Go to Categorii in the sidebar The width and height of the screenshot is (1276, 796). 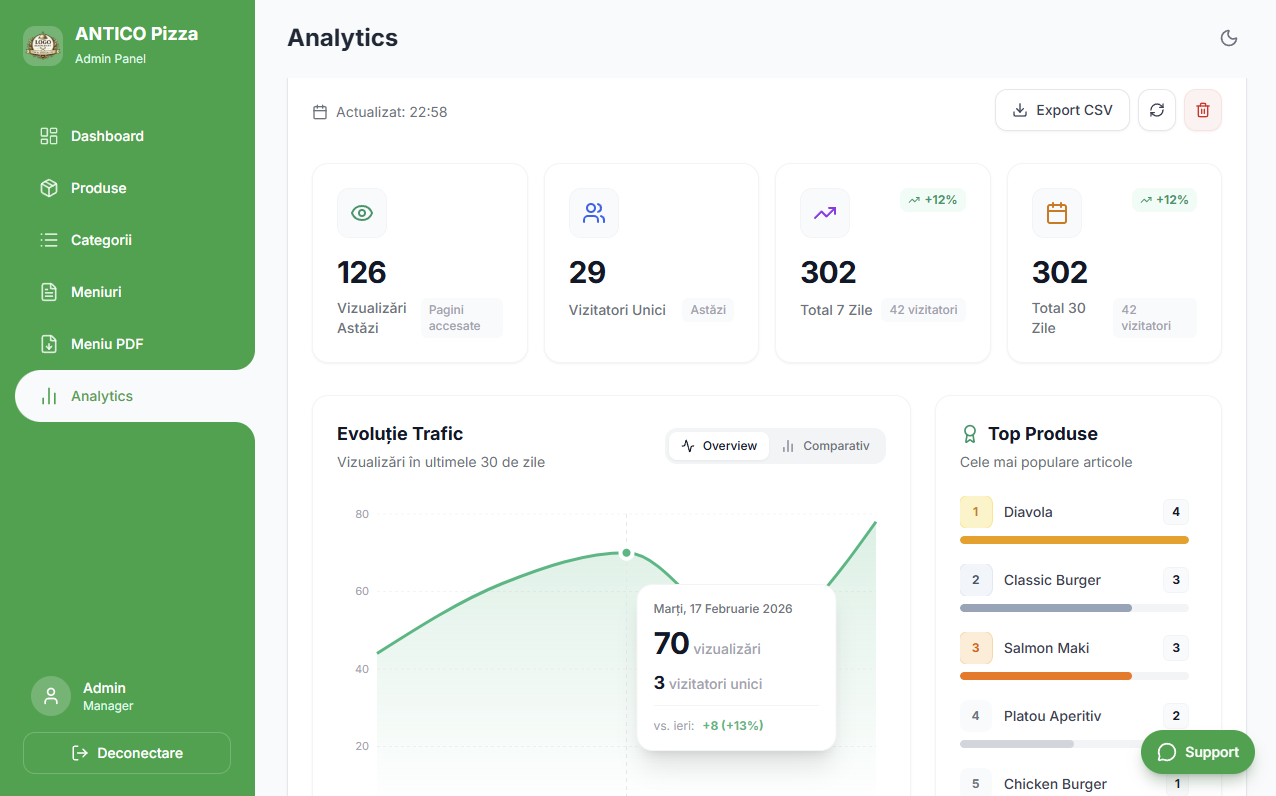[101, 240]
